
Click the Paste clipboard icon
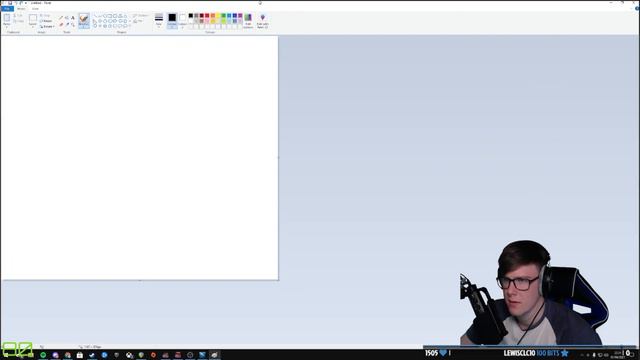coord(7,18)
